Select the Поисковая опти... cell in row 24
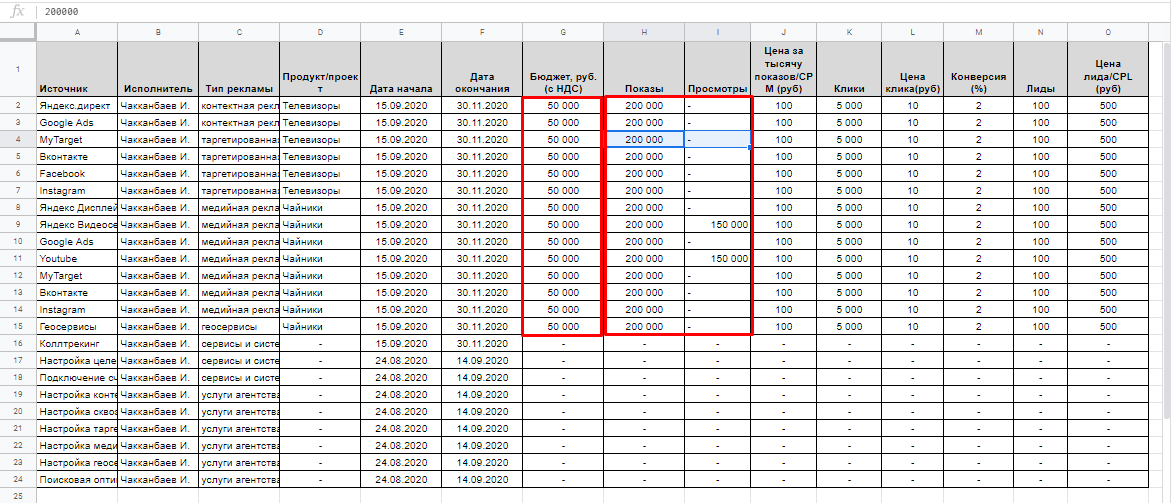This screenshot has height=503, width=1173. 77,479
